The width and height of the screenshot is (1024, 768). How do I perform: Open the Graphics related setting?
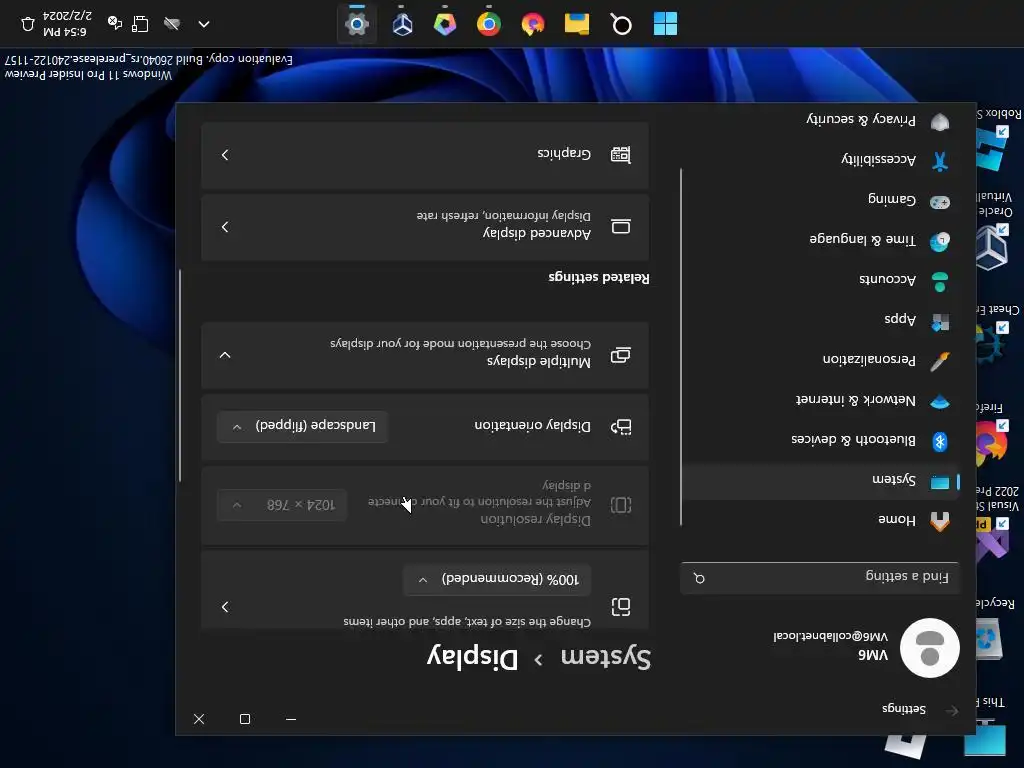(425, 155)
